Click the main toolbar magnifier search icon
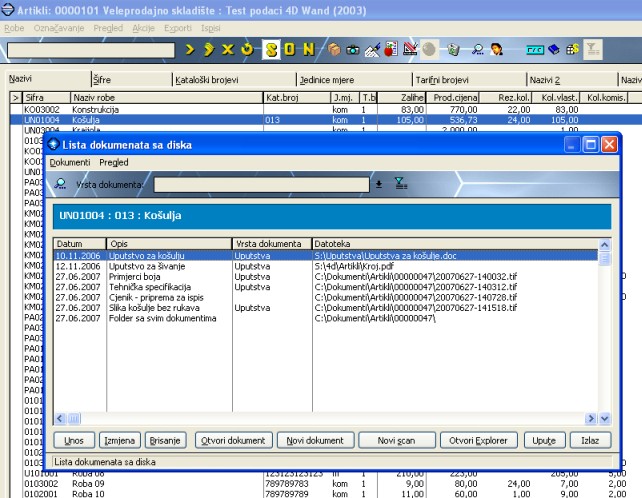The height and width of the screenshot is (498, 642). tap(477, 50)
